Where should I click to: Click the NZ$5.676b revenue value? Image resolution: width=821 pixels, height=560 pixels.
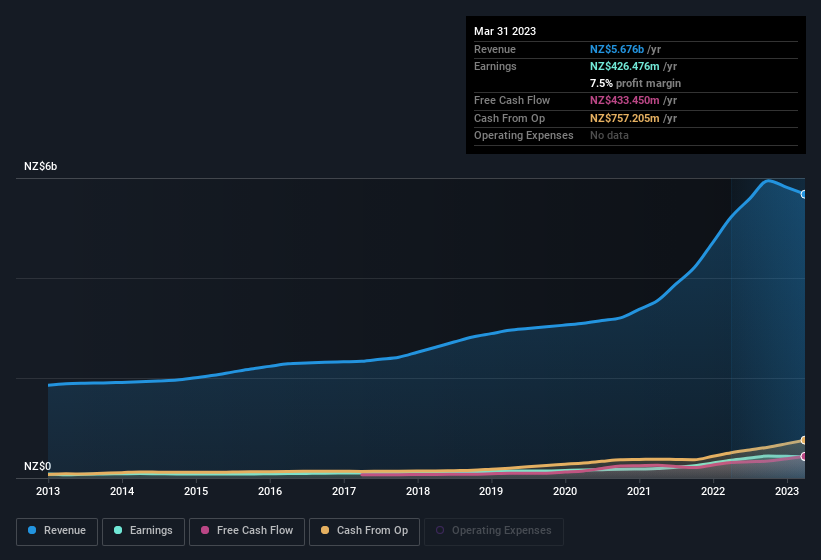[617, 49]
